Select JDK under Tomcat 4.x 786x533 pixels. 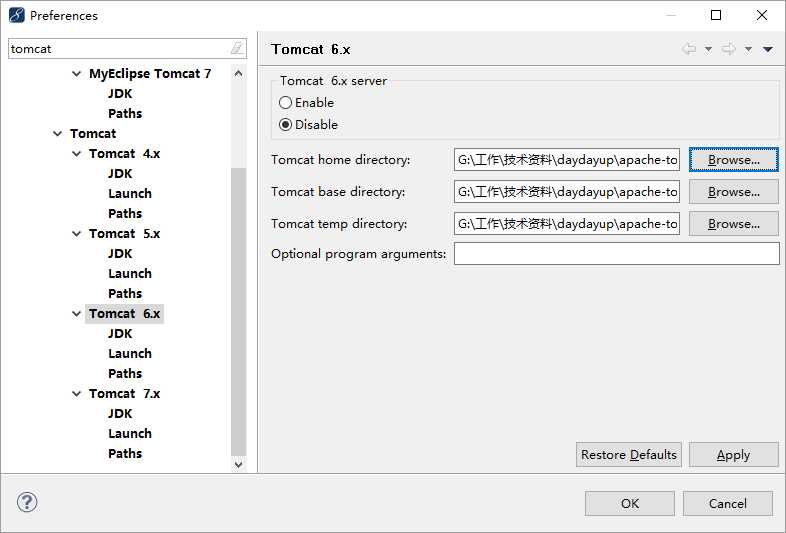pyautogui.click(x=120, y=173)
